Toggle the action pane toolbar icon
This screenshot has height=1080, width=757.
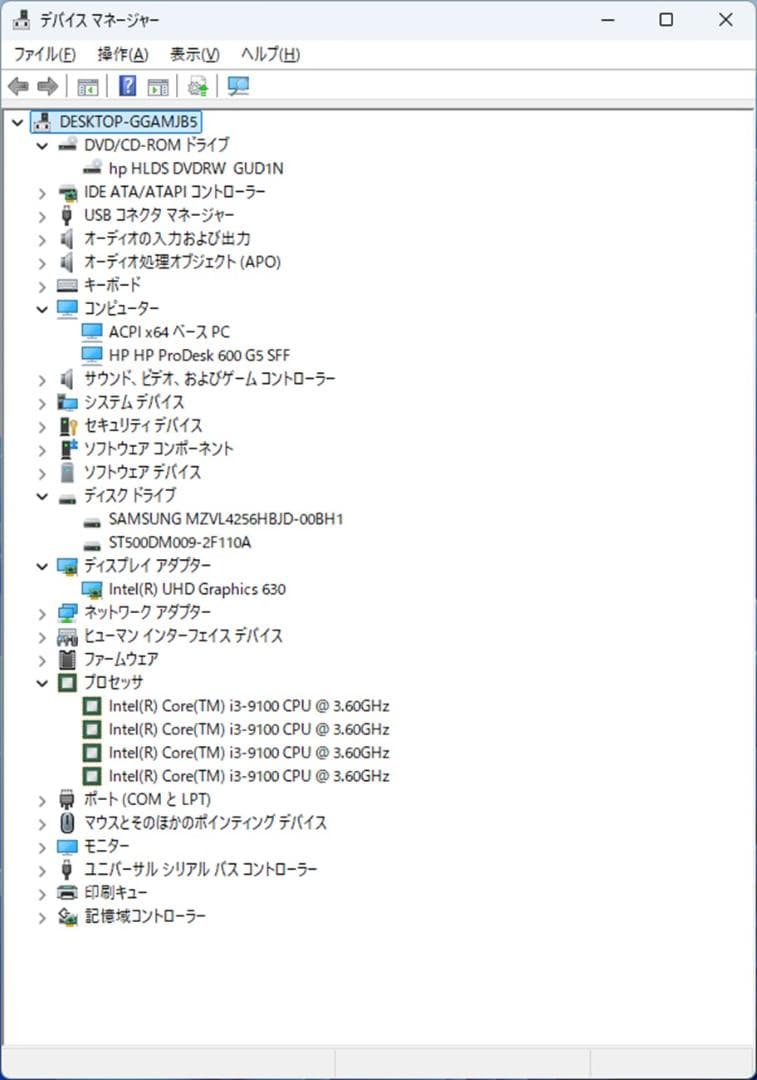tap(158, 87)
